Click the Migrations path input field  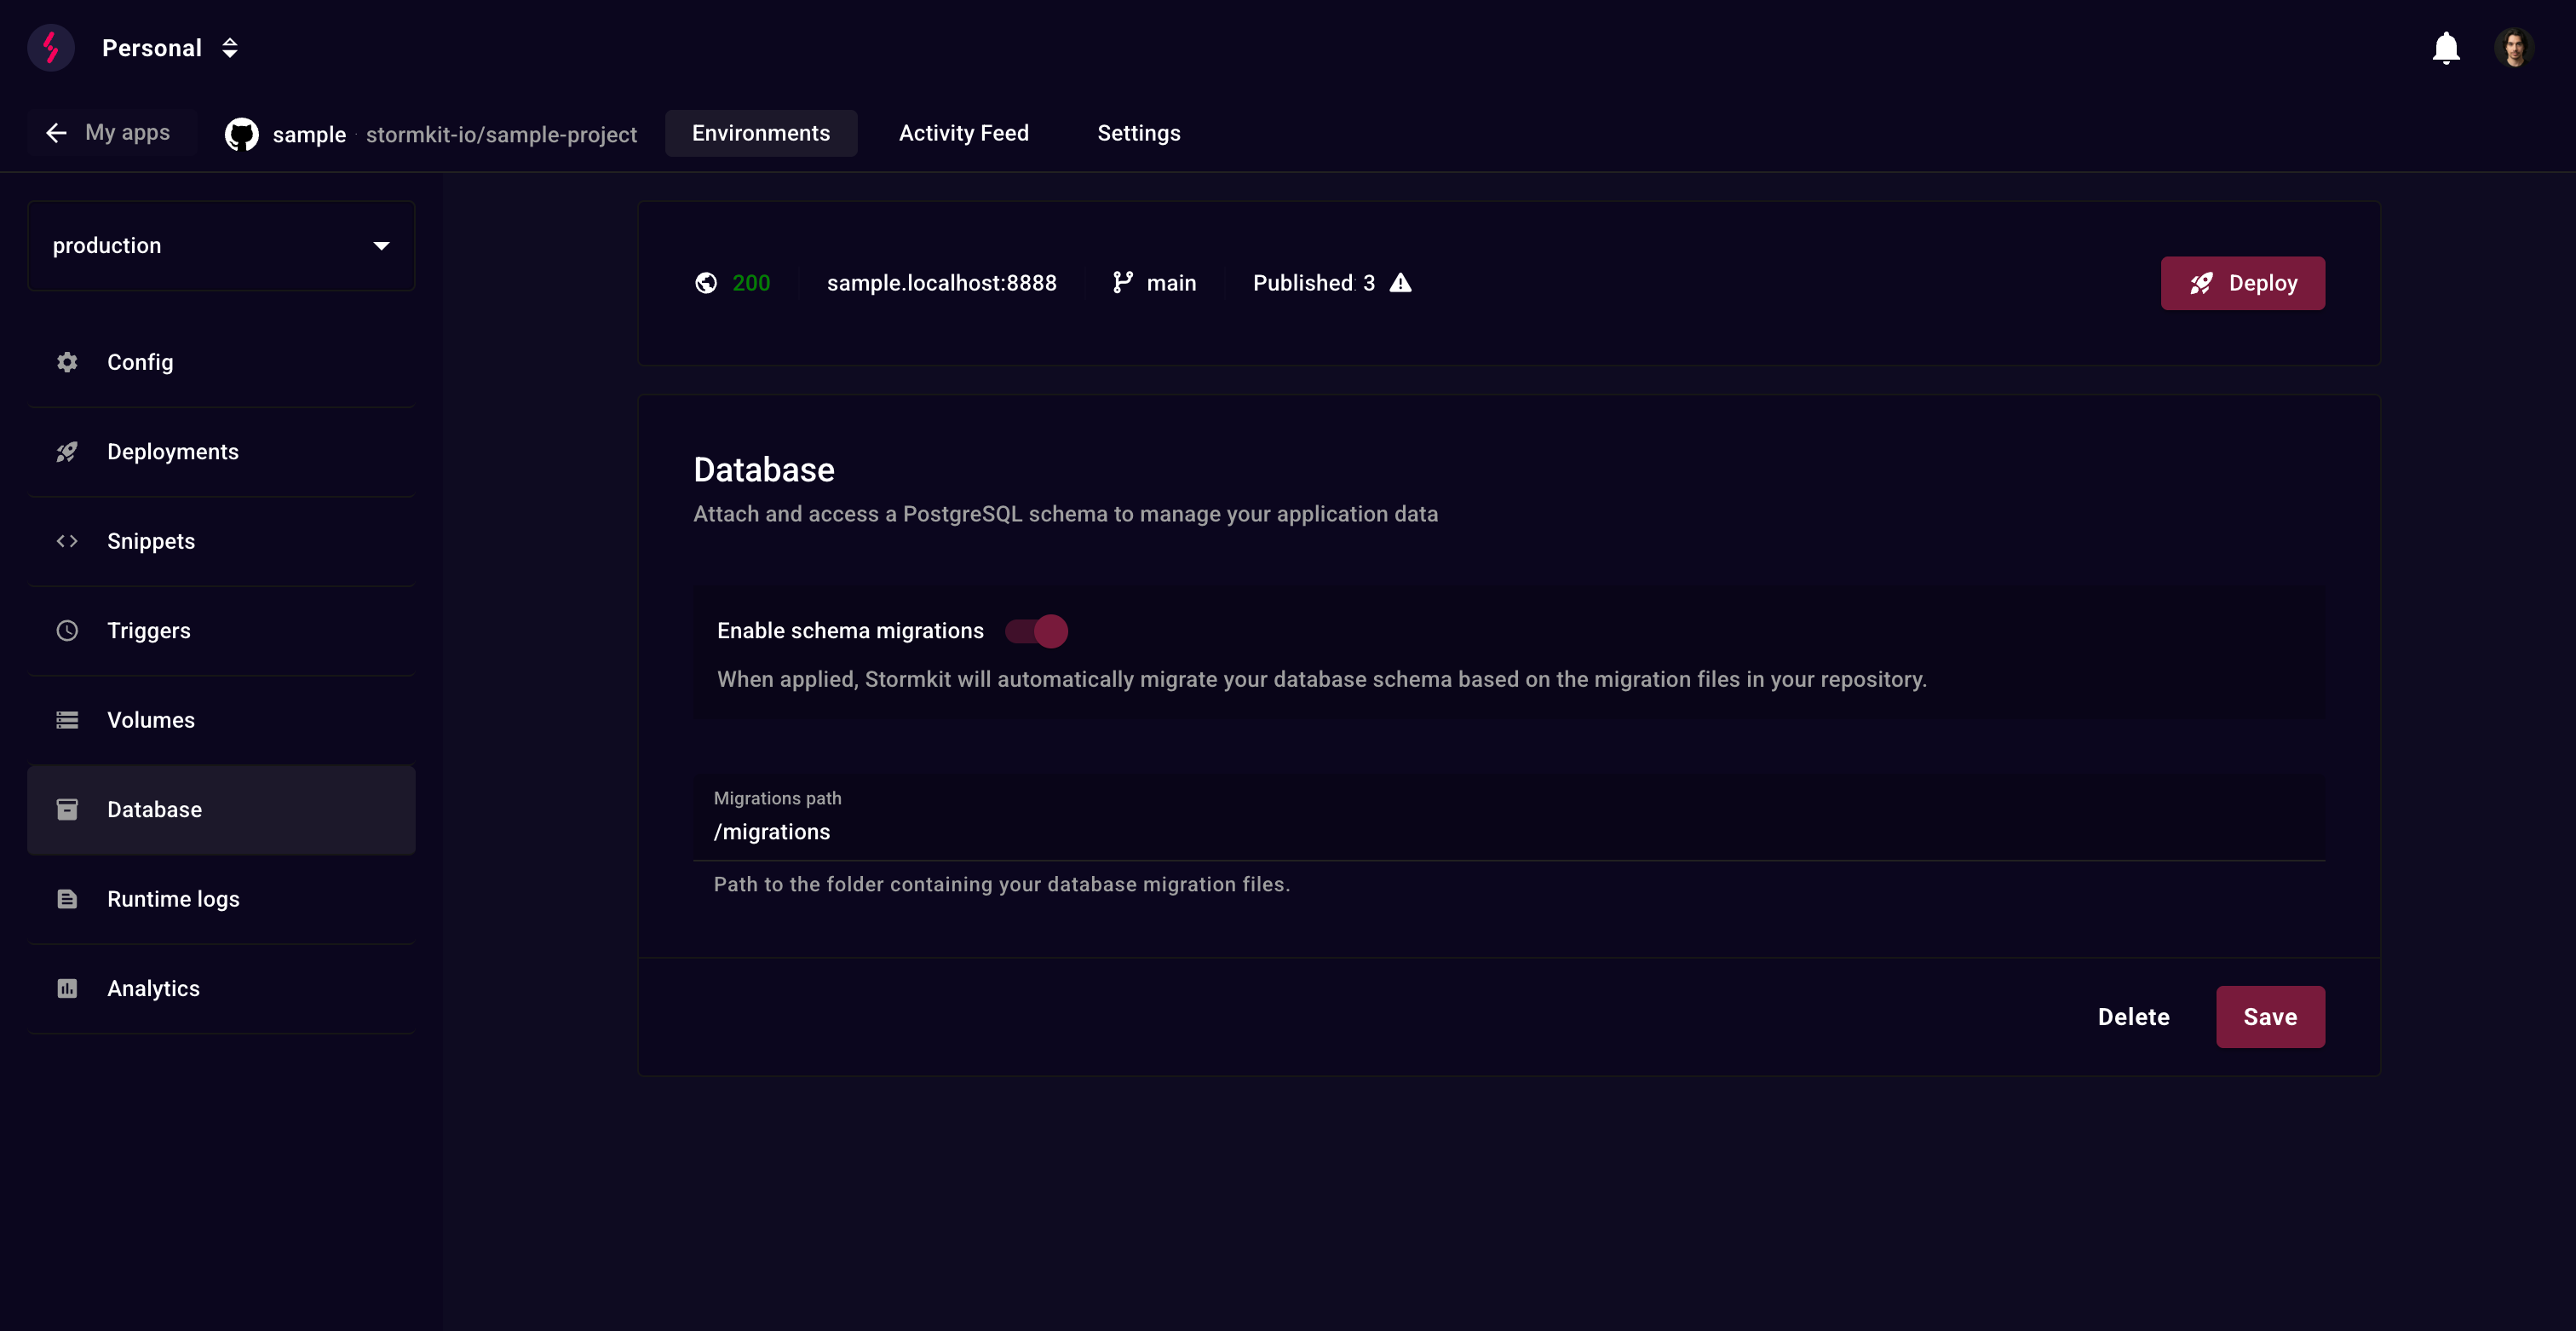(x=1508, y=832)
